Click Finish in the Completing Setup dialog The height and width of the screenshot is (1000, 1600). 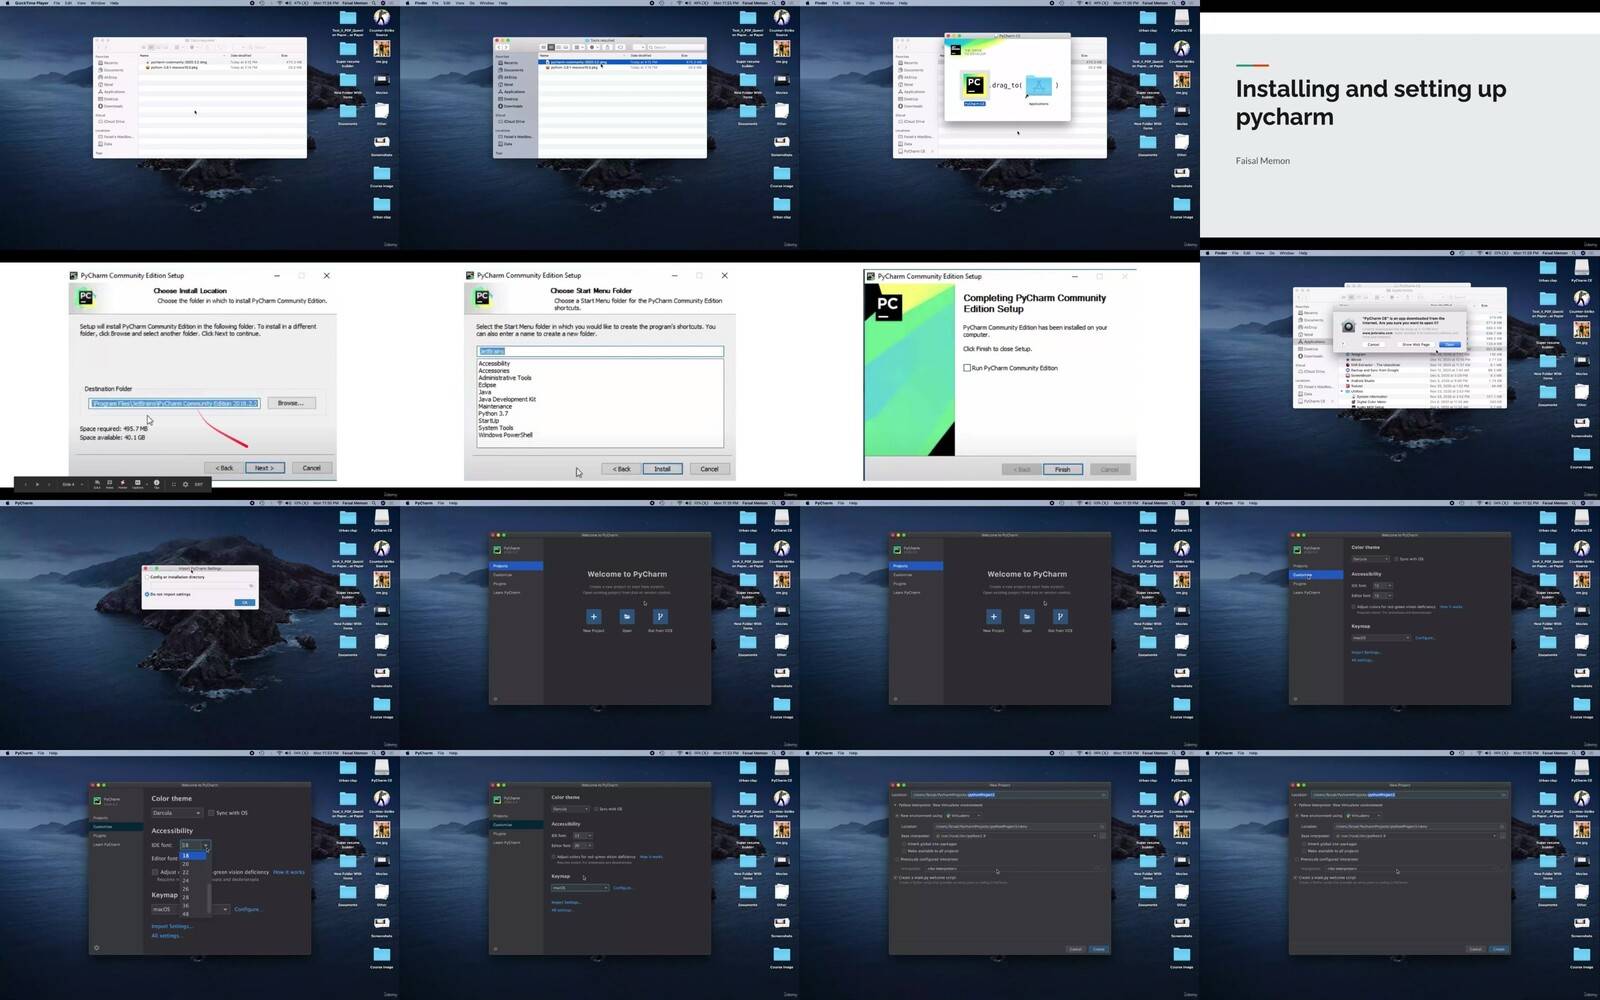point(1062,469)
